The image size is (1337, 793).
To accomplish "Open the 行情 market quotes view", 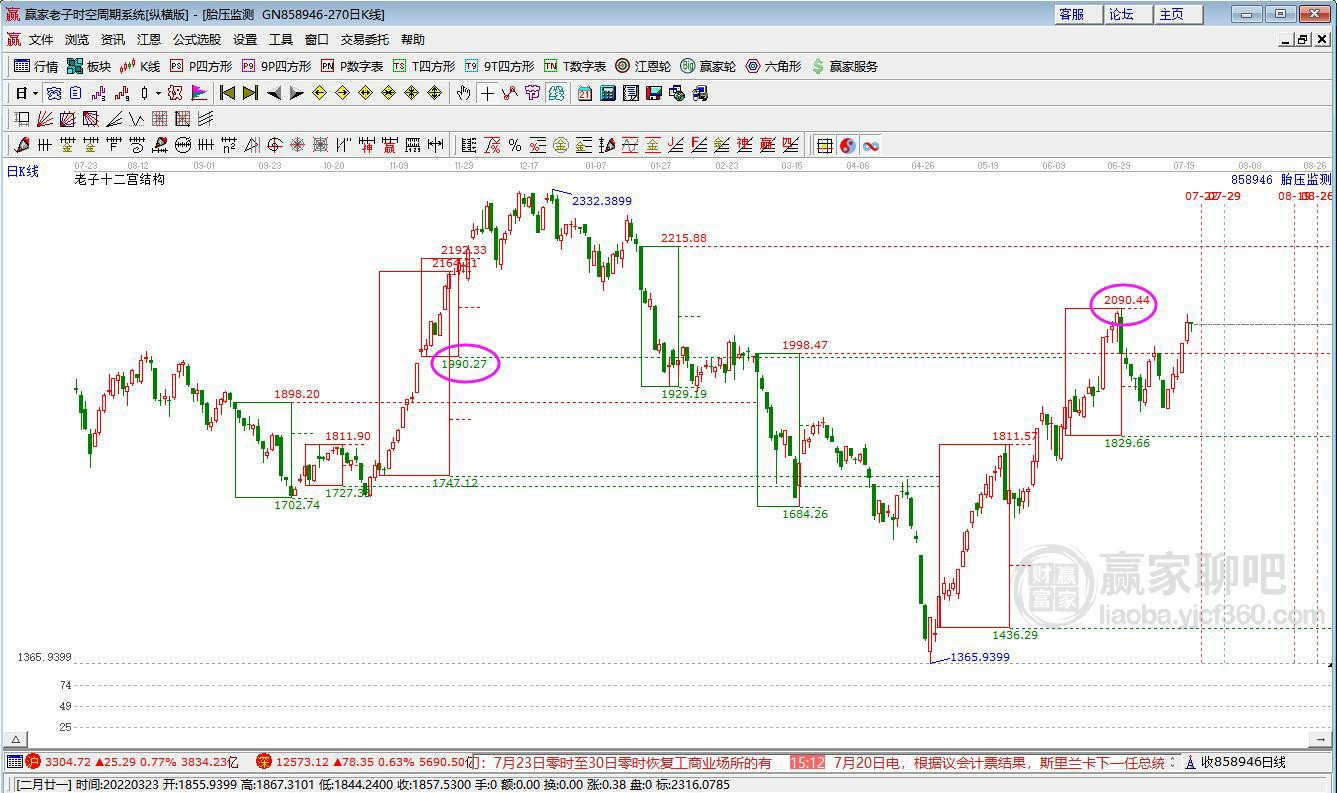I will (x=36, y=66).
